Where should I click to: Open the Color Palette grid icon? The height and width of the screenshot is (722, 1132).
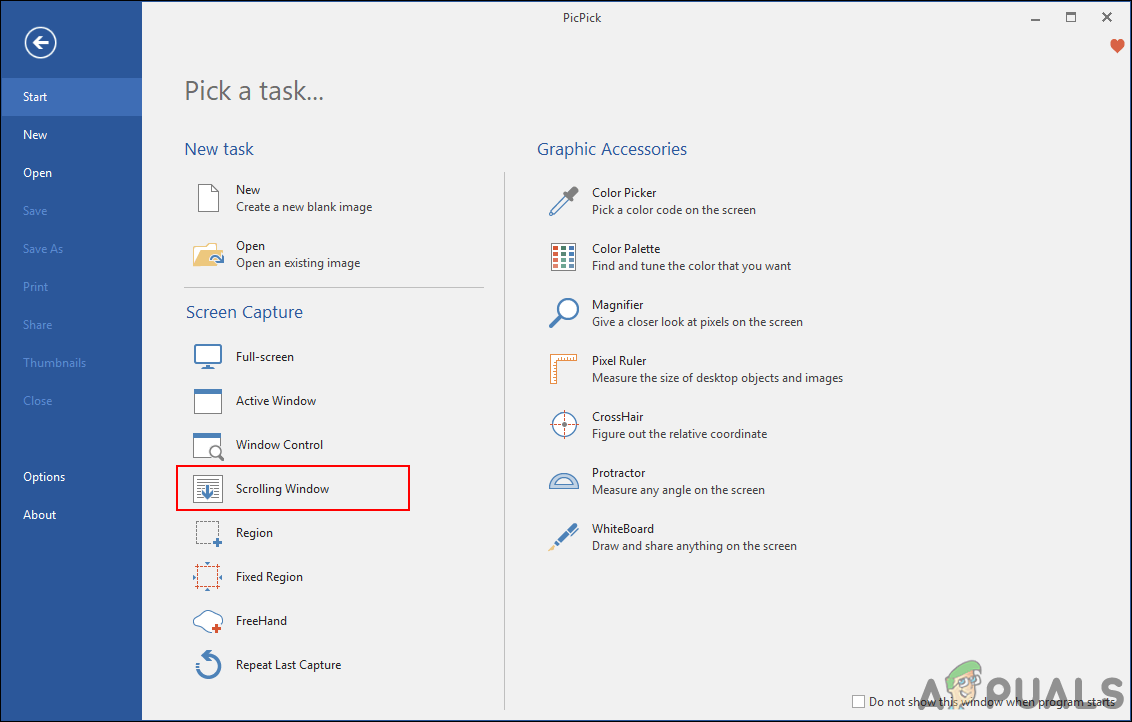[x=563, y=257]
